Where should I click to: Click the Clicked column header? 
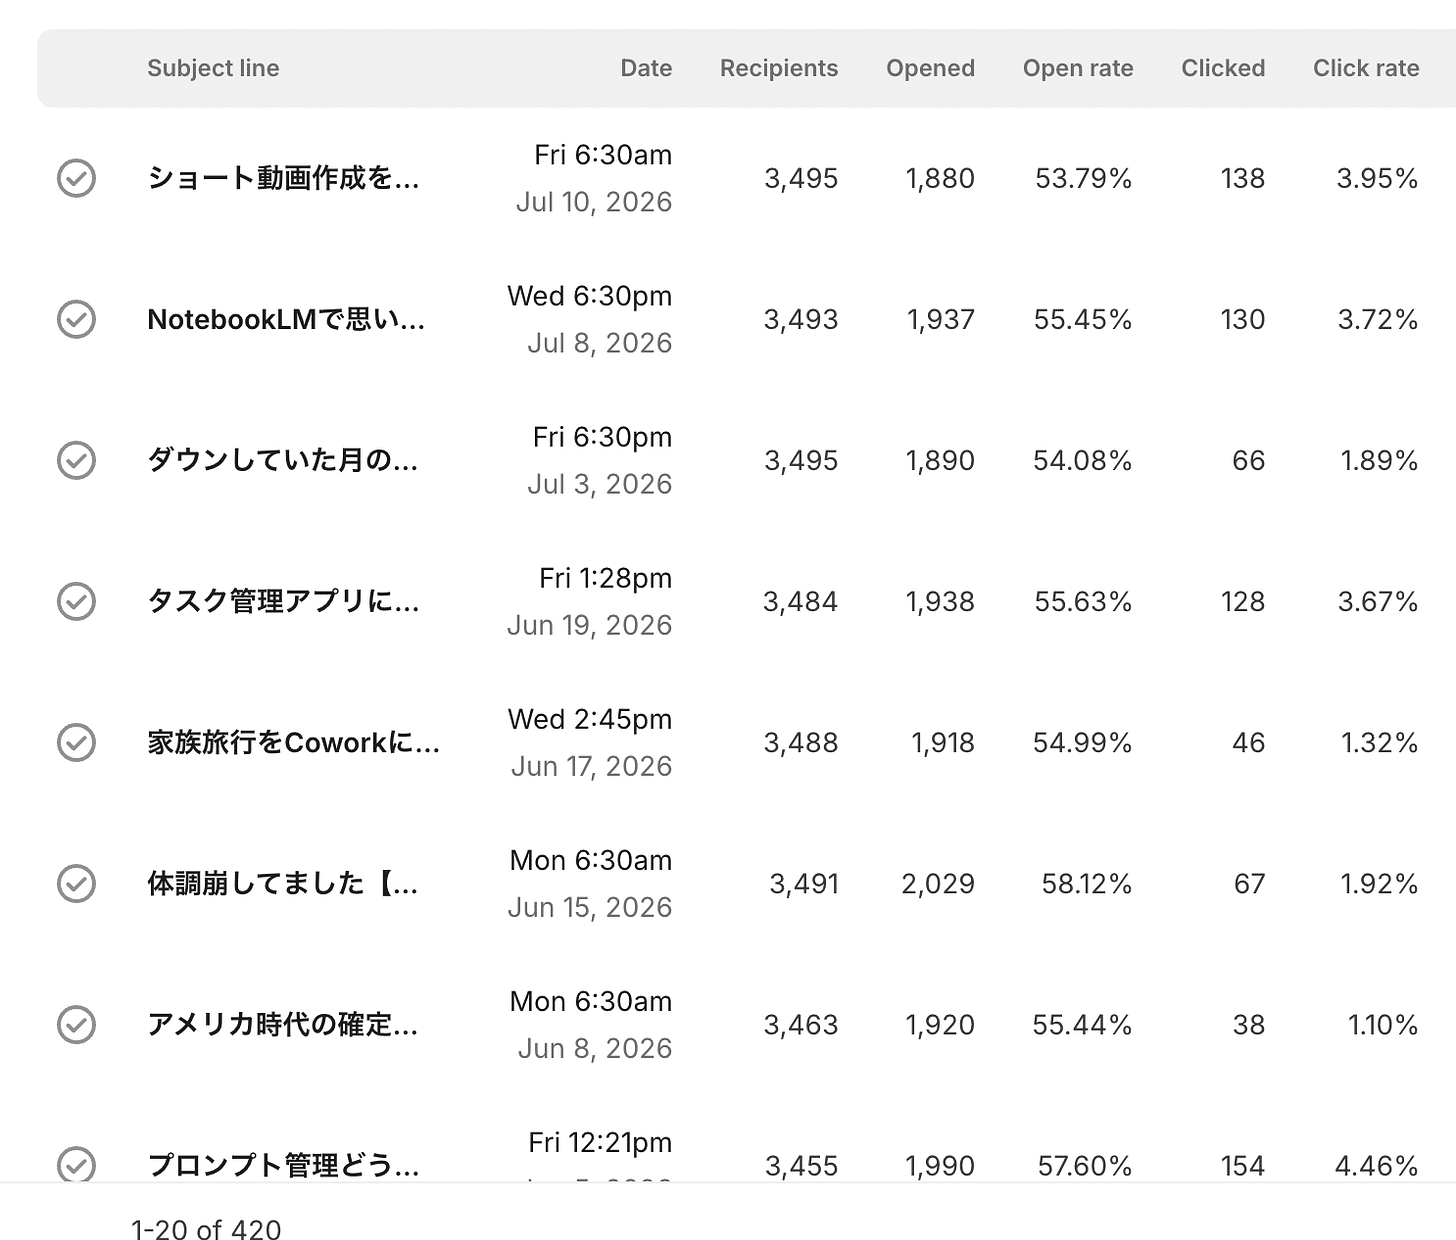coord(1223,68)
